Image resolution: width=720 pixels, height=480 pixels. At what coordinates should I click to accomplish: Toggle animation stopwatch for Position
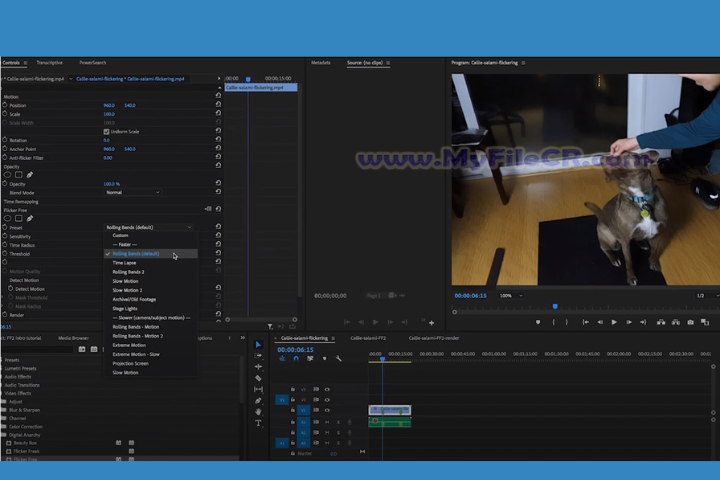point(5,105)
